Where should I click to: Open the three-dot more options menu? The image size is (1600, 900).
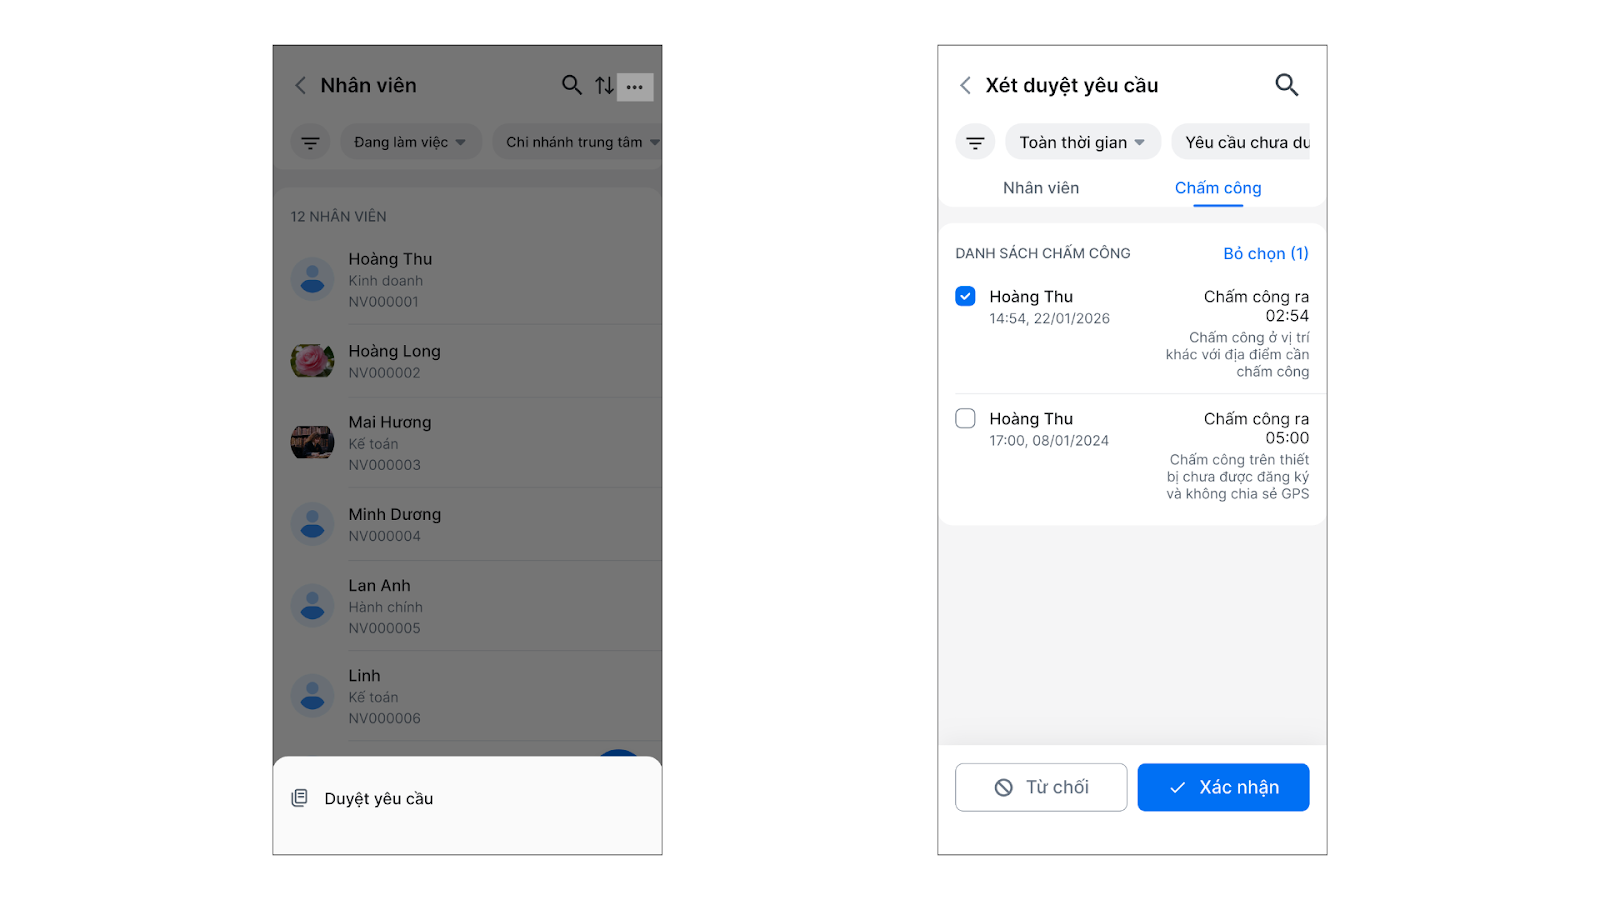(x=635, y=87)
